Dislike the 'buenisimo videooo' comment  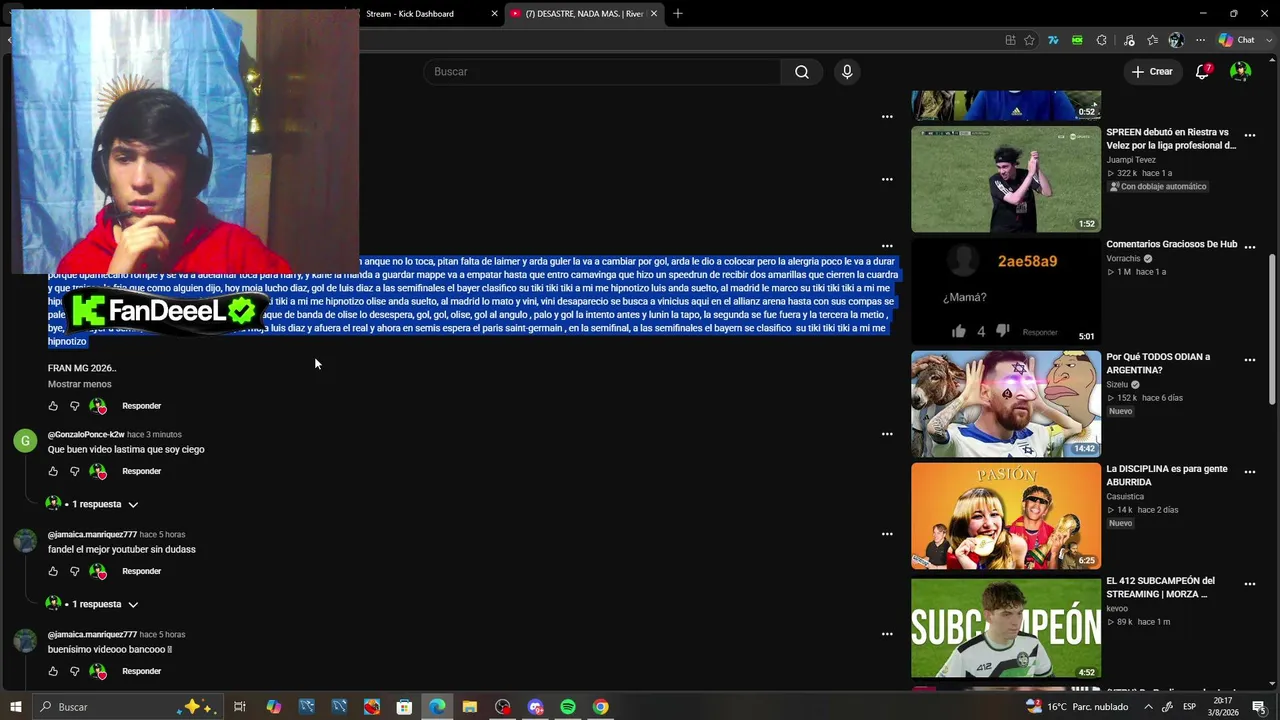point(74,671)
